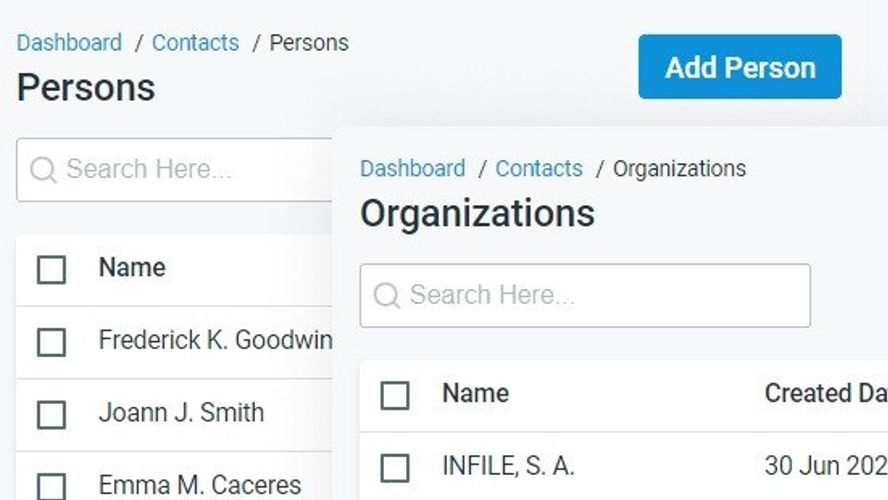This screenshot has height=500, width=888.
Task: Toggle the select-all checkbox in the Organizations table header
Action: tap(395, 395)
